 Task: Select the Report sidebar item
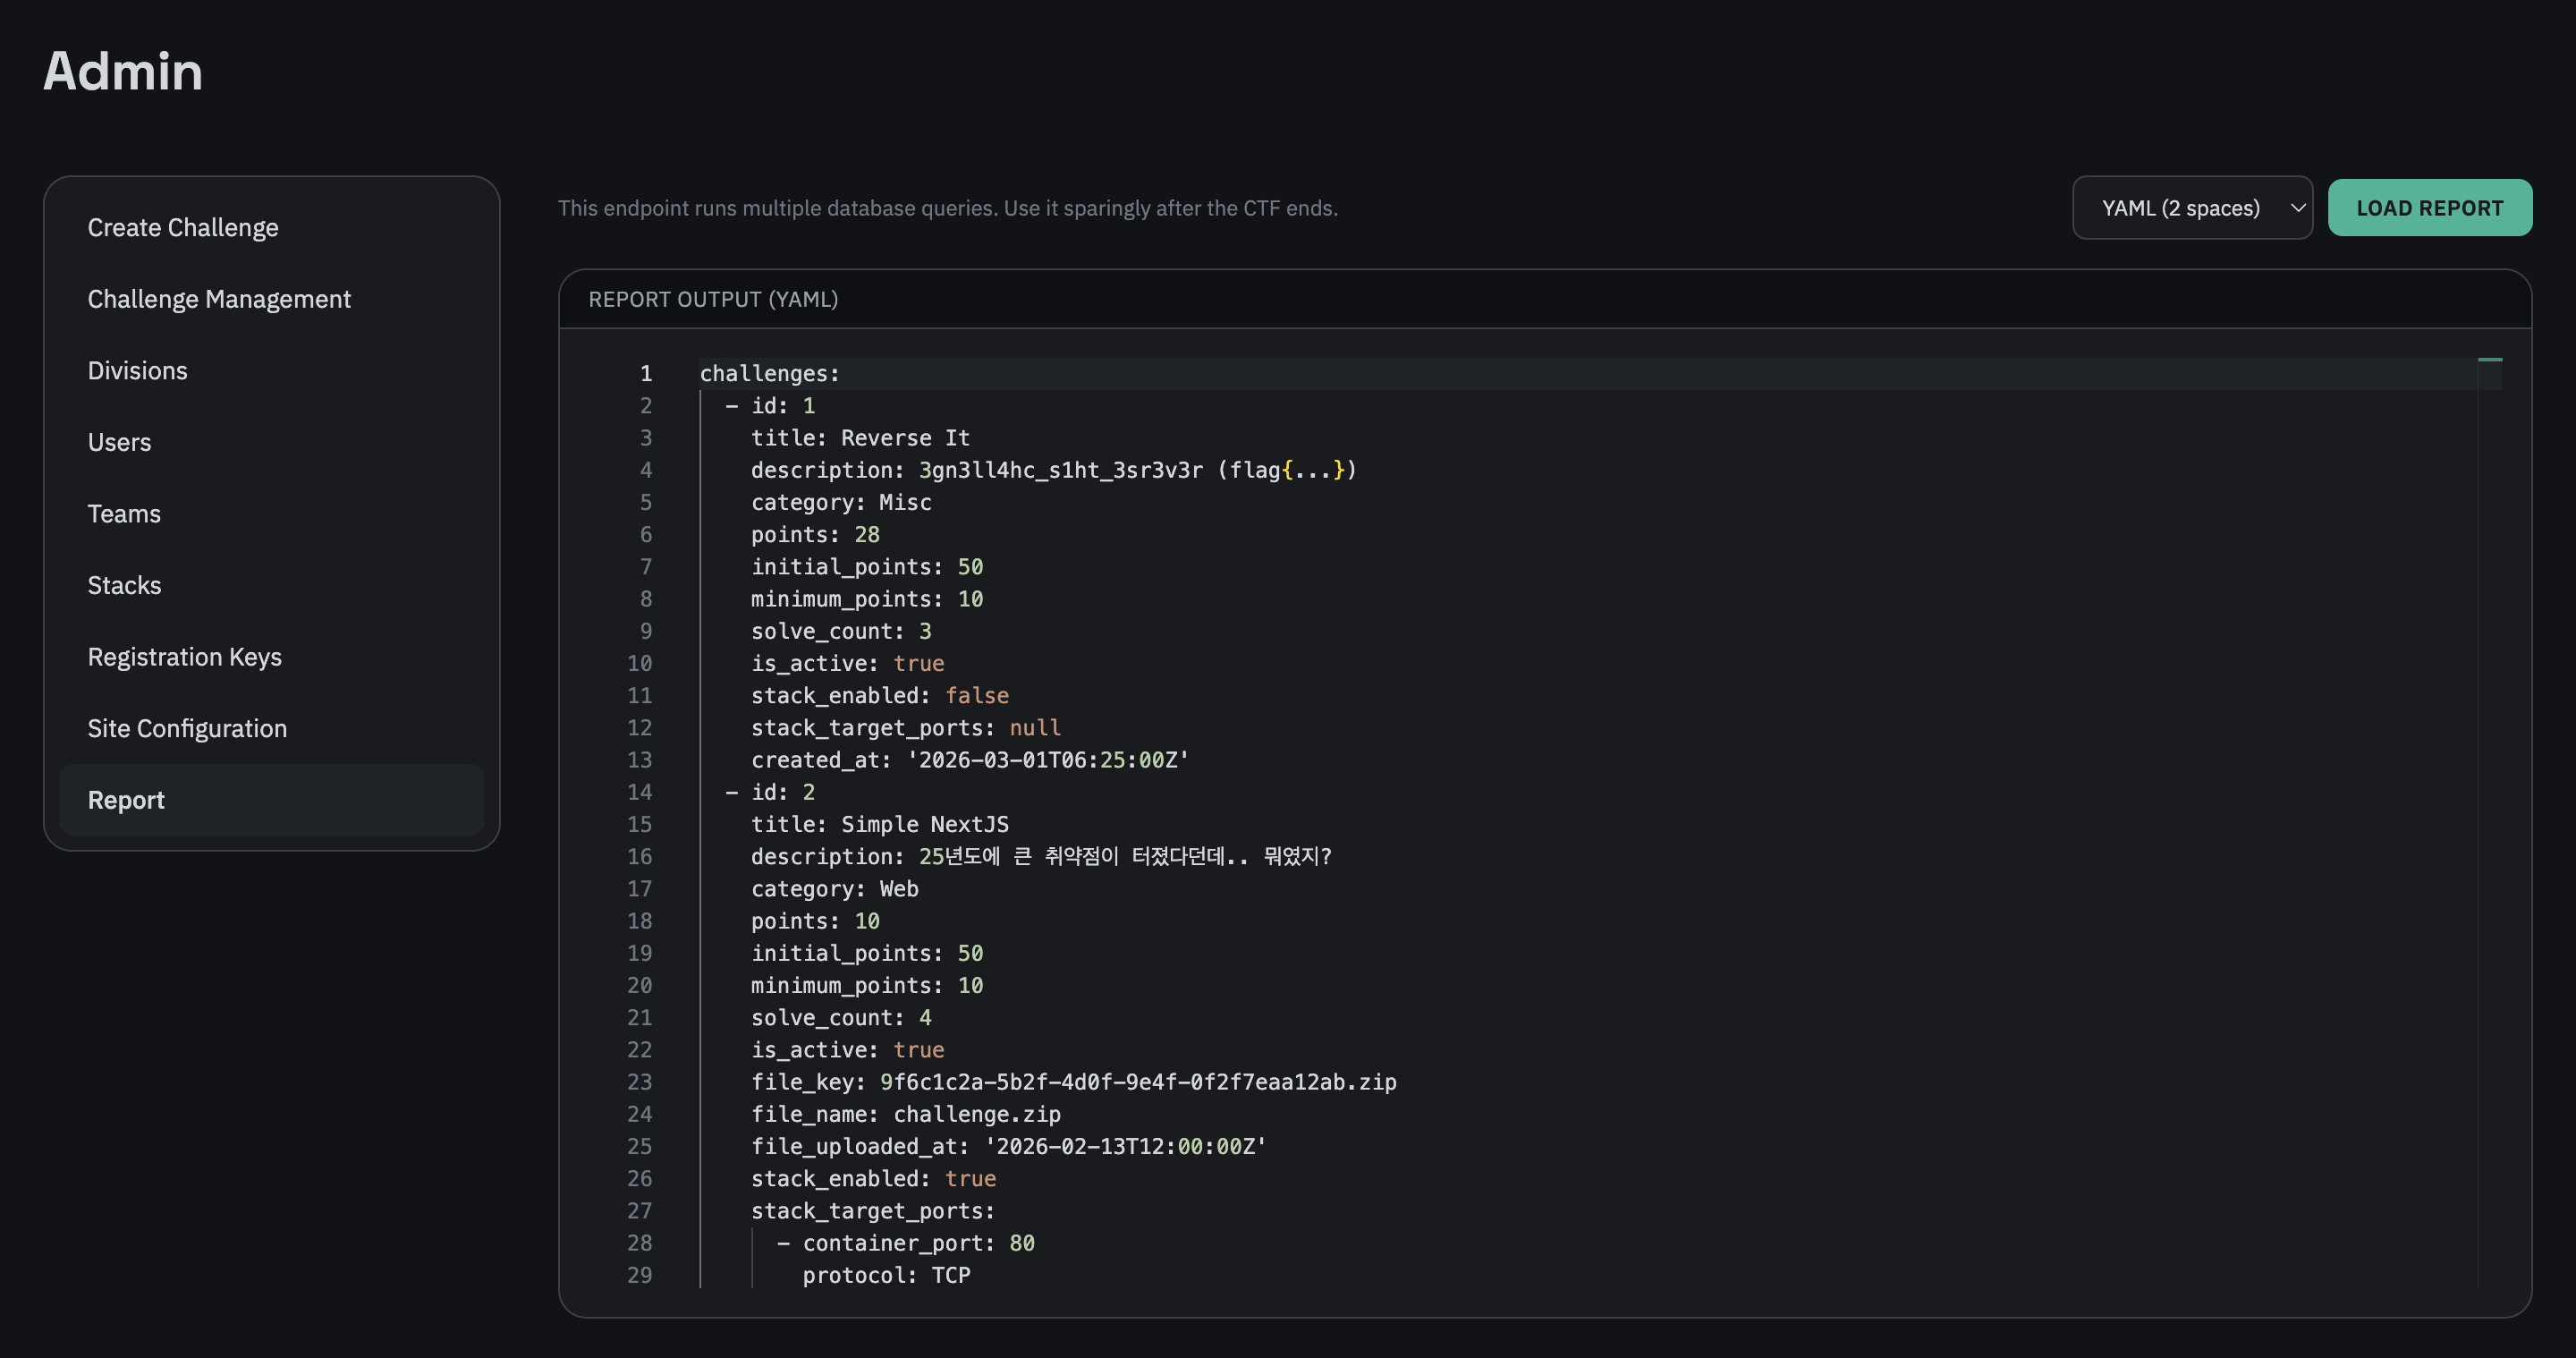click(126, 800)
